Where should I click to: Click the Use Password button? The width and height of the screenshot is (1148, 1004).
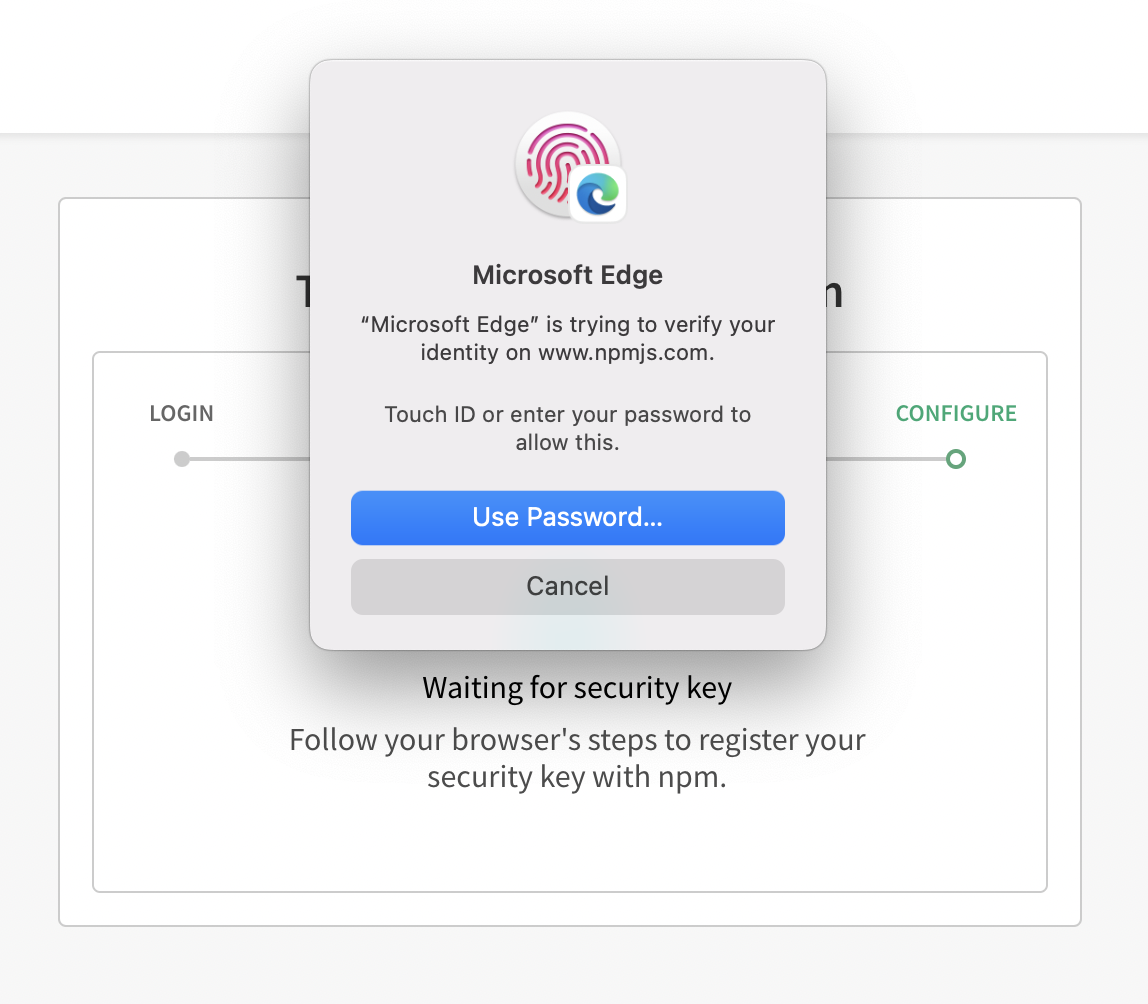(x=567, y=517)
